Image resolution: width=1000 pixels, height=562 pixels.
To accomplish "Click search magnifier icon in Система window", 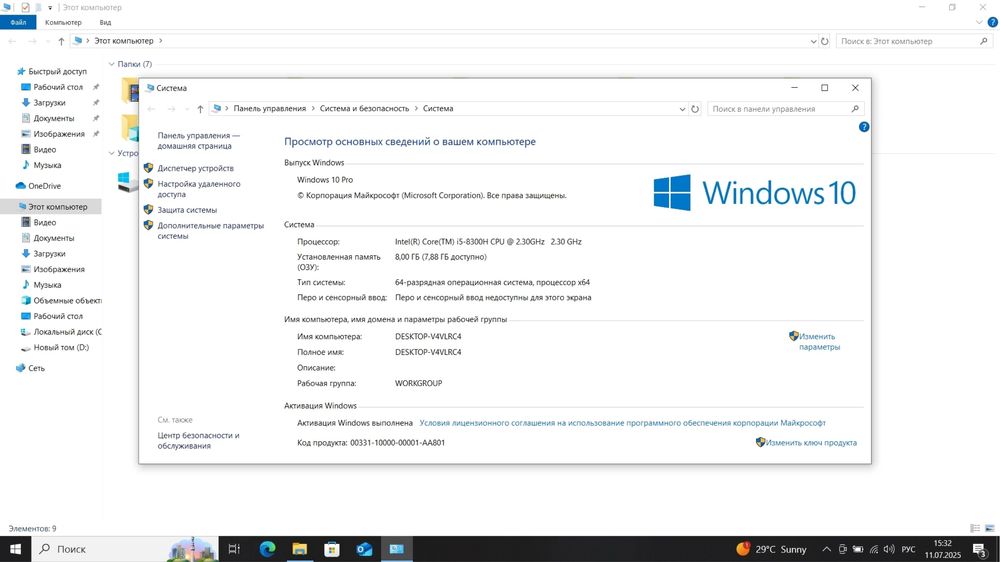I will click(x=855, y=109).
